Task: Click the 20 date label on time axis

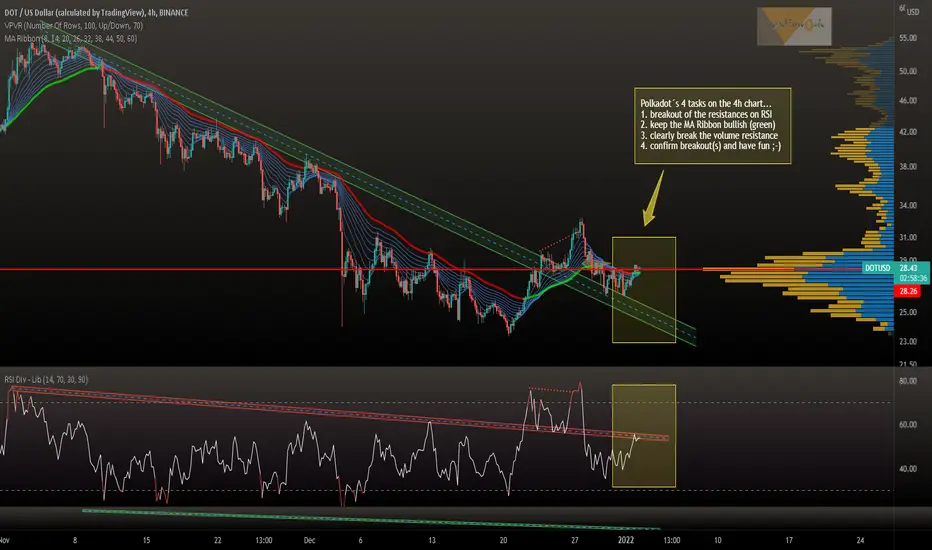Action: (503, 540)
